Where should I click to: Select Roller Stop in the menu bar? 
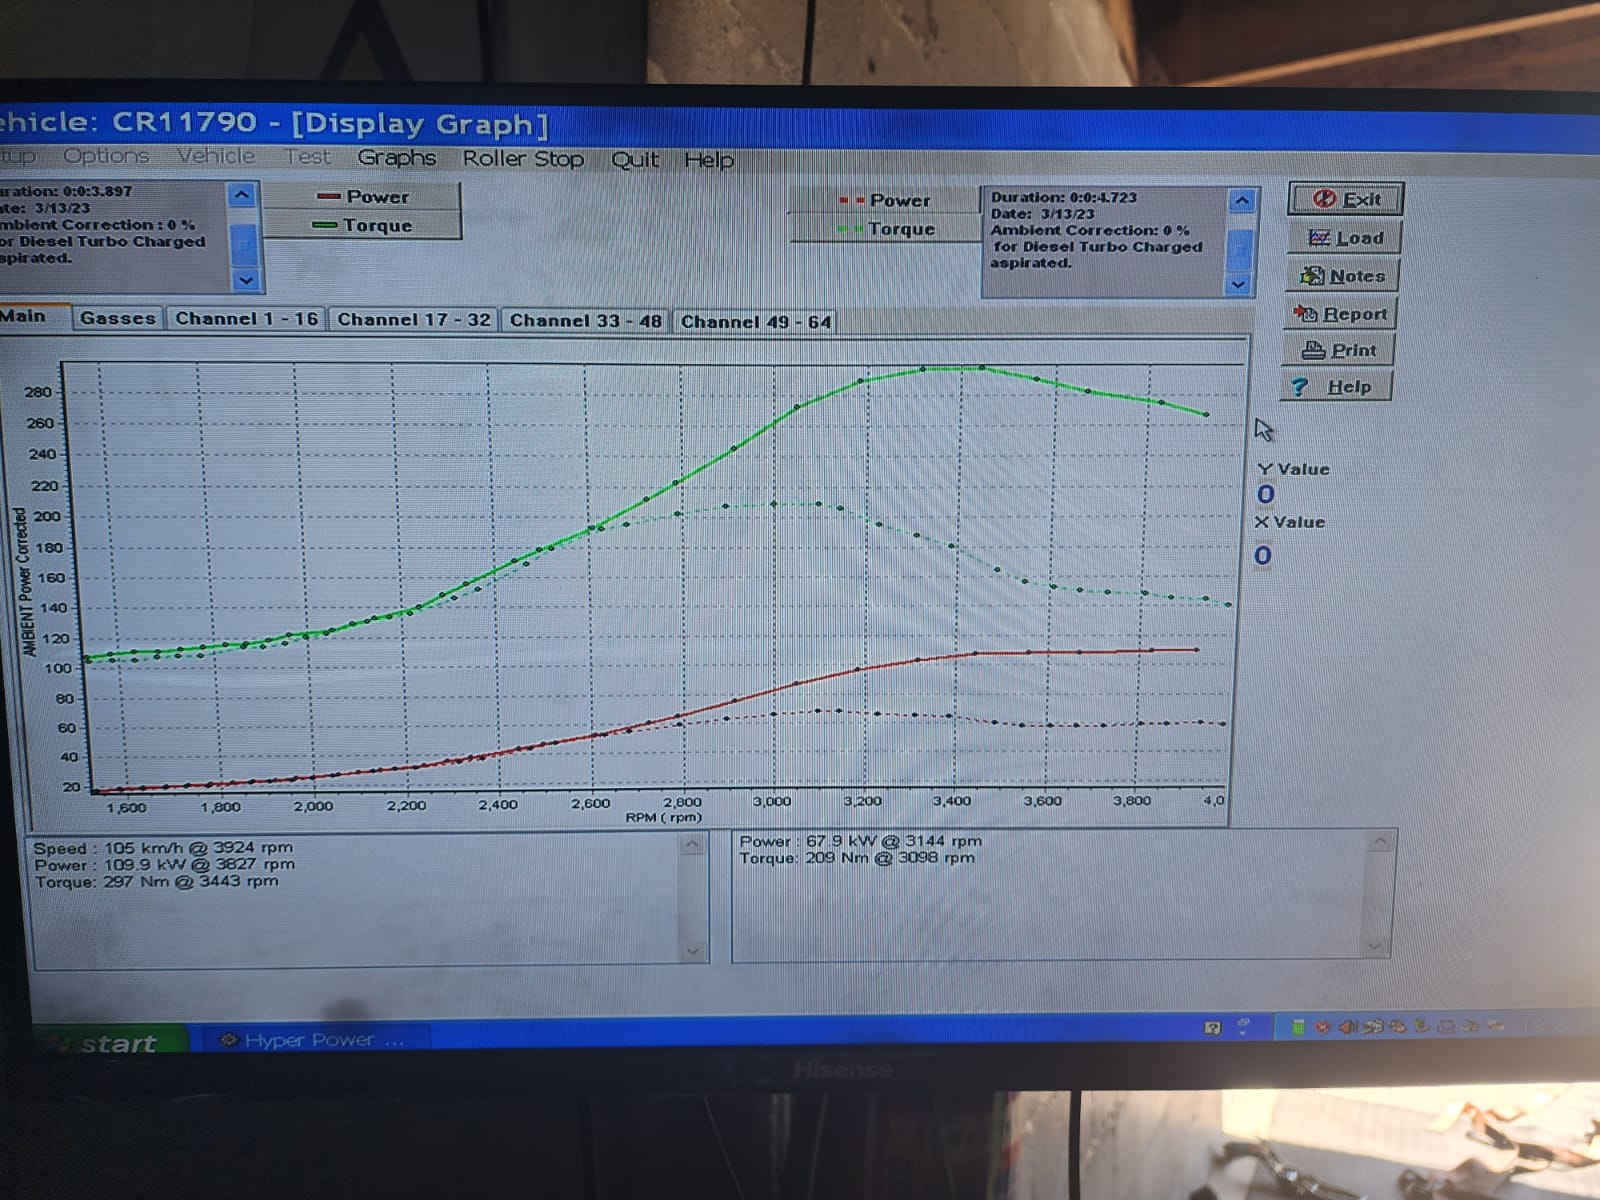click(x=523, y=159)
